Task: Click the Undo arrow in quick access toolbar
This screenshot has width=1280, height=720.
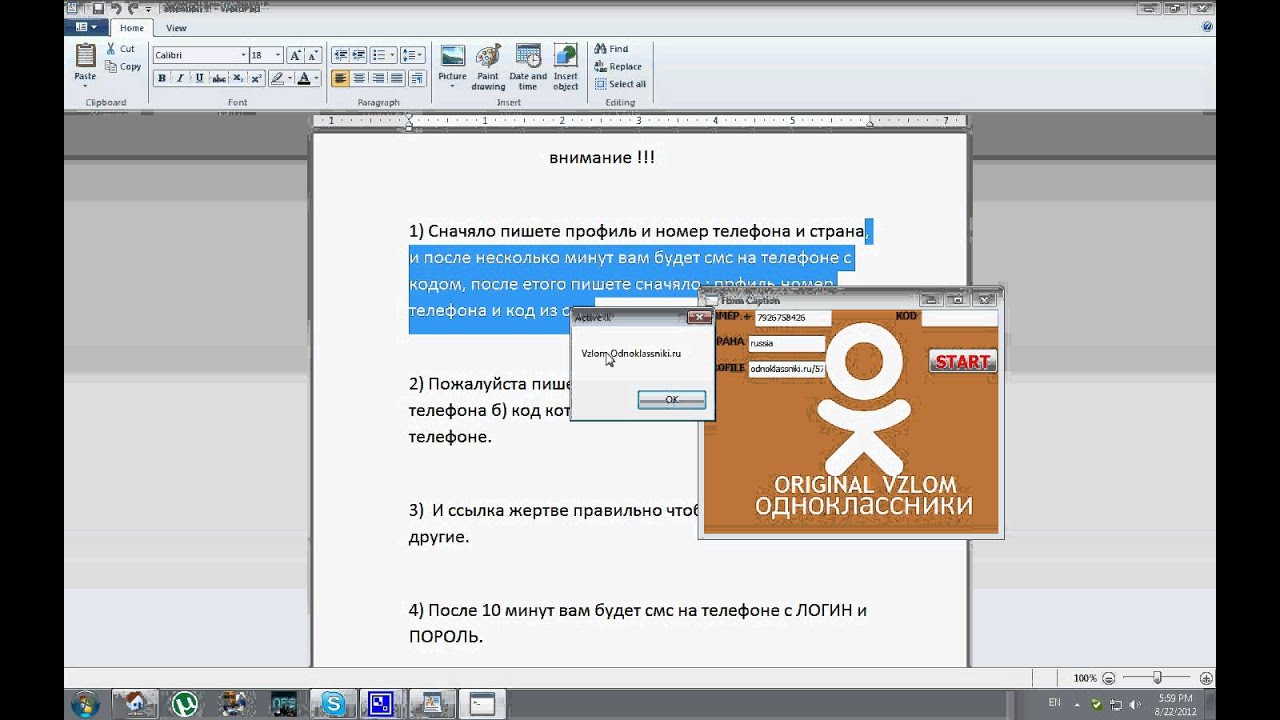Action: pos(116,8)
